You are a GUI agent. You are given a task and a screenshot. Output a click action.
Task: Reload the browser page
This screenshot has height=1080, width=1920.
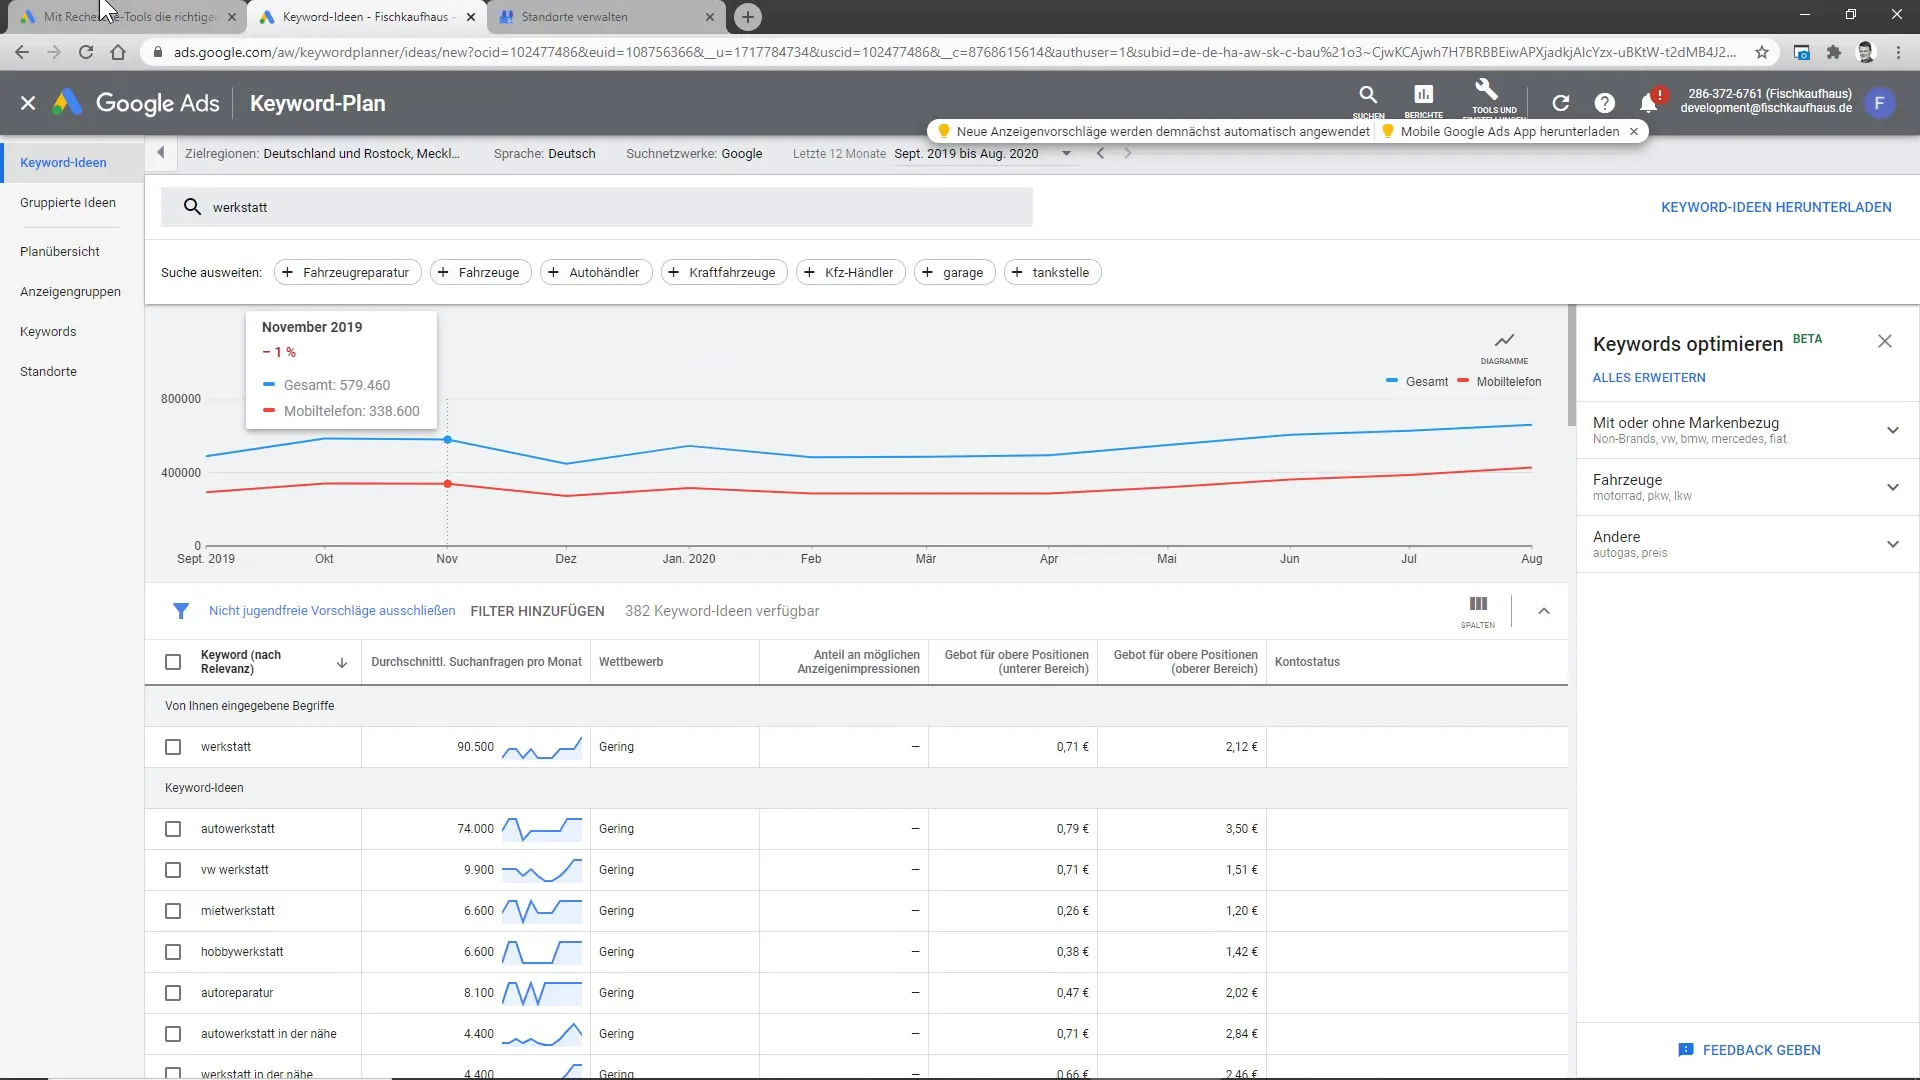[86, 52]
